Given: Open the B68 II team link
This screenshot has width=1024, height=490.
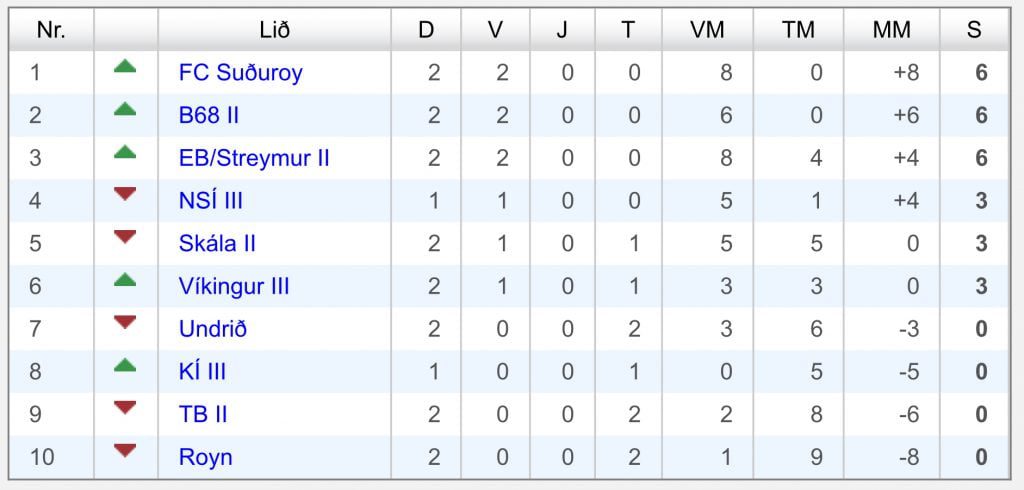Looking at the screenshot, I should click(209, 116).
